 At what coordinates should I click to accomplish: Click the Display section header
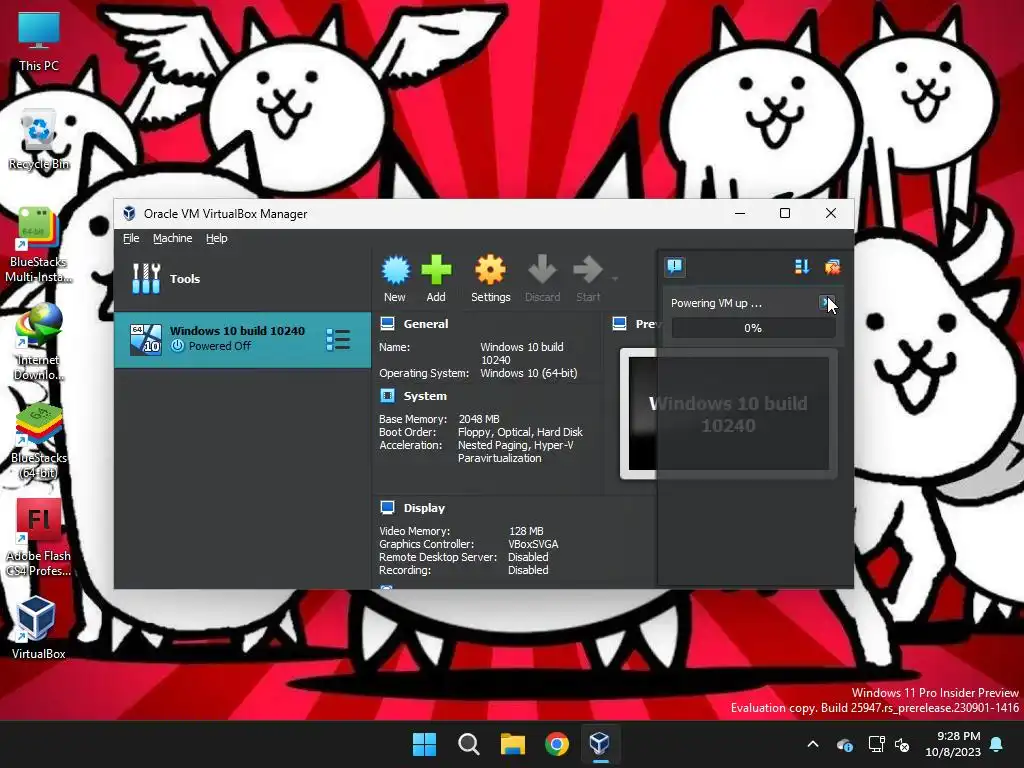[x=424, y=508]
